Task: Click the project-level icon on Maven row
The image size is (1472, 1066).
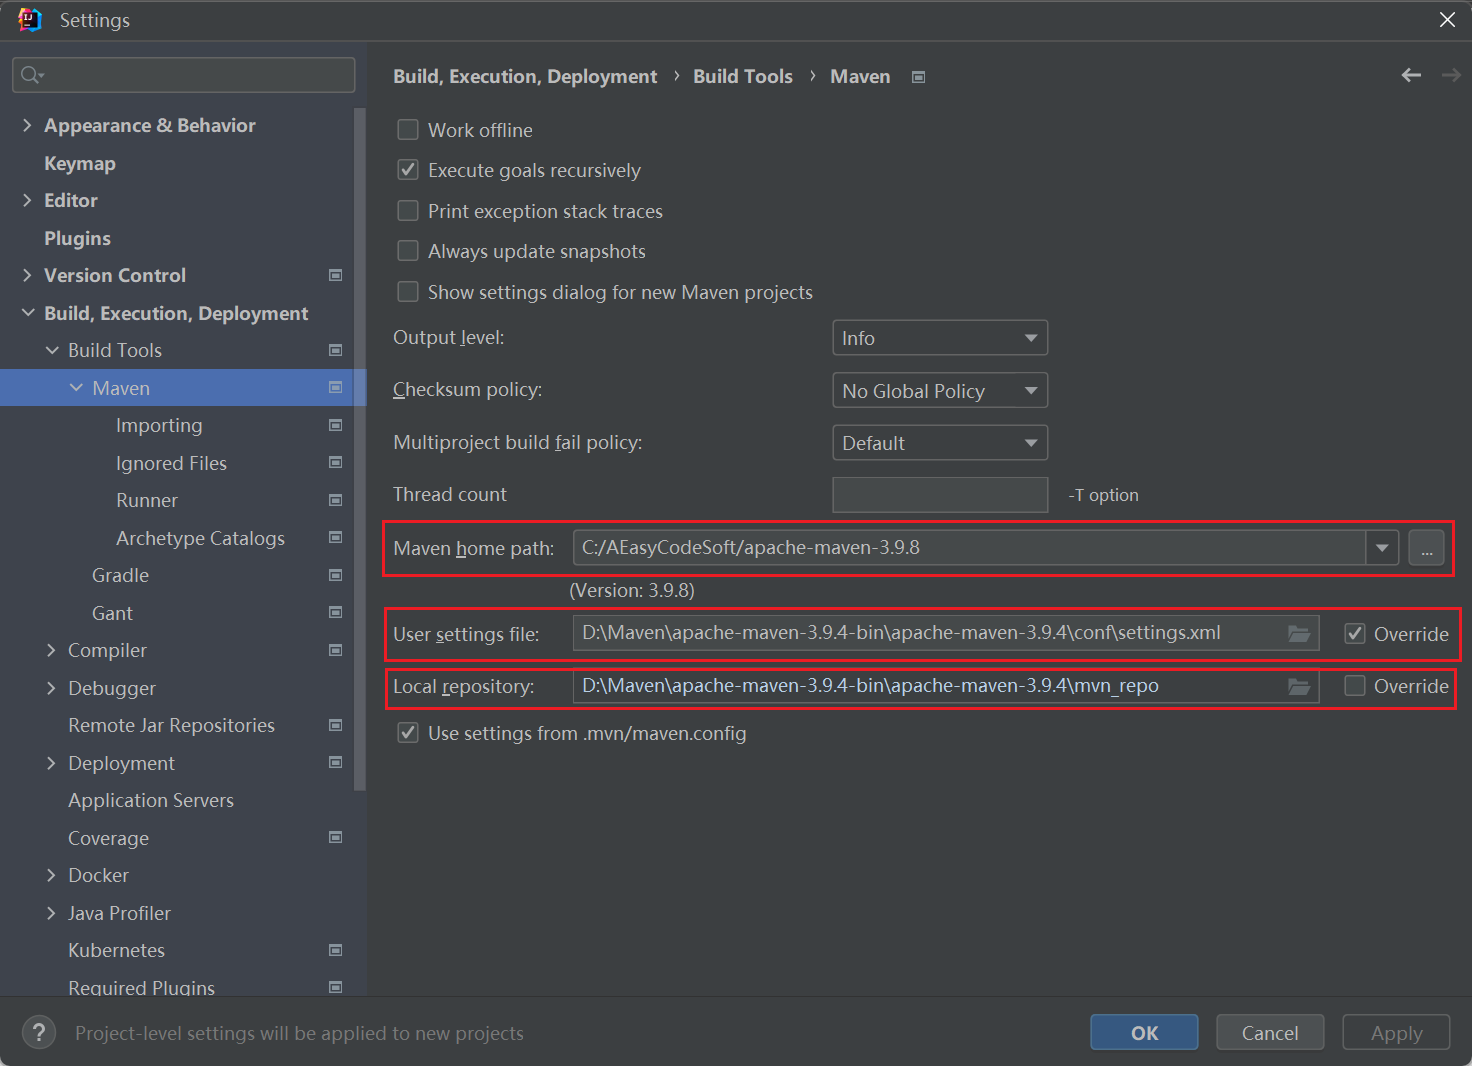Action: pyautogui.click(x=336, y=388)
